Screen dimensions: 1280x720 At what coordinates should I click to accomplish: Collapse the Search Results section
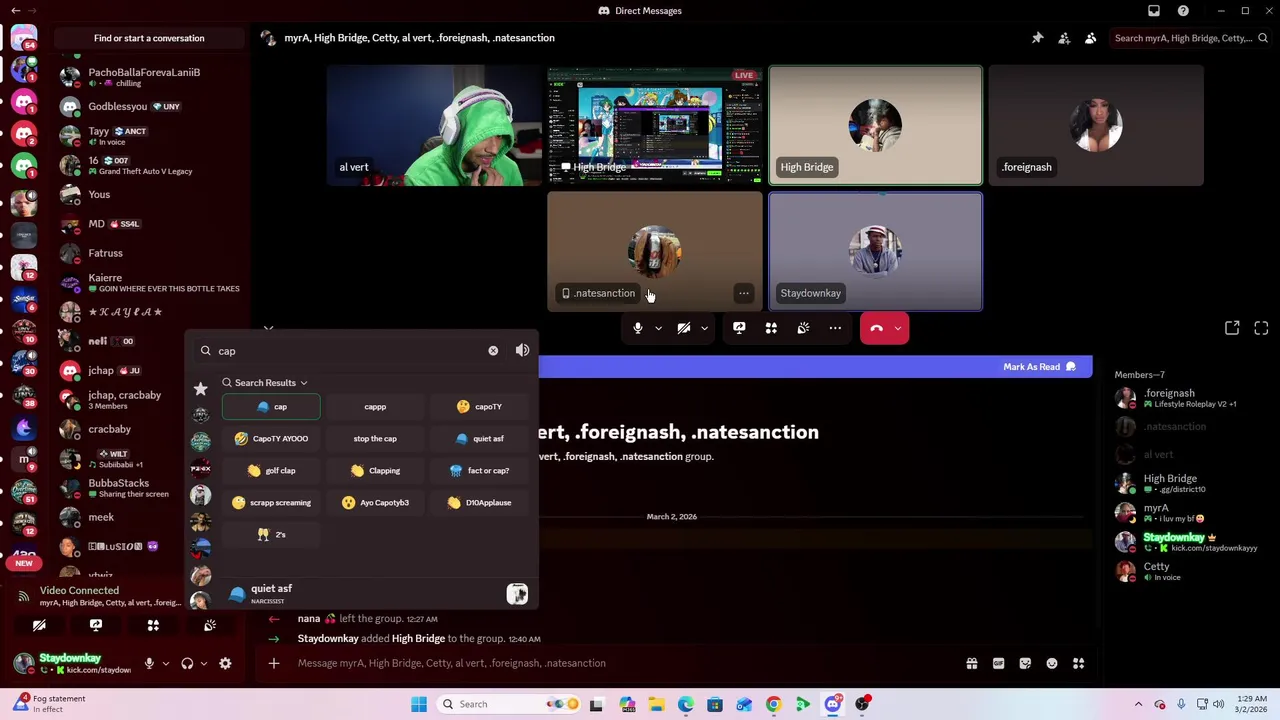tap(265, 383)
